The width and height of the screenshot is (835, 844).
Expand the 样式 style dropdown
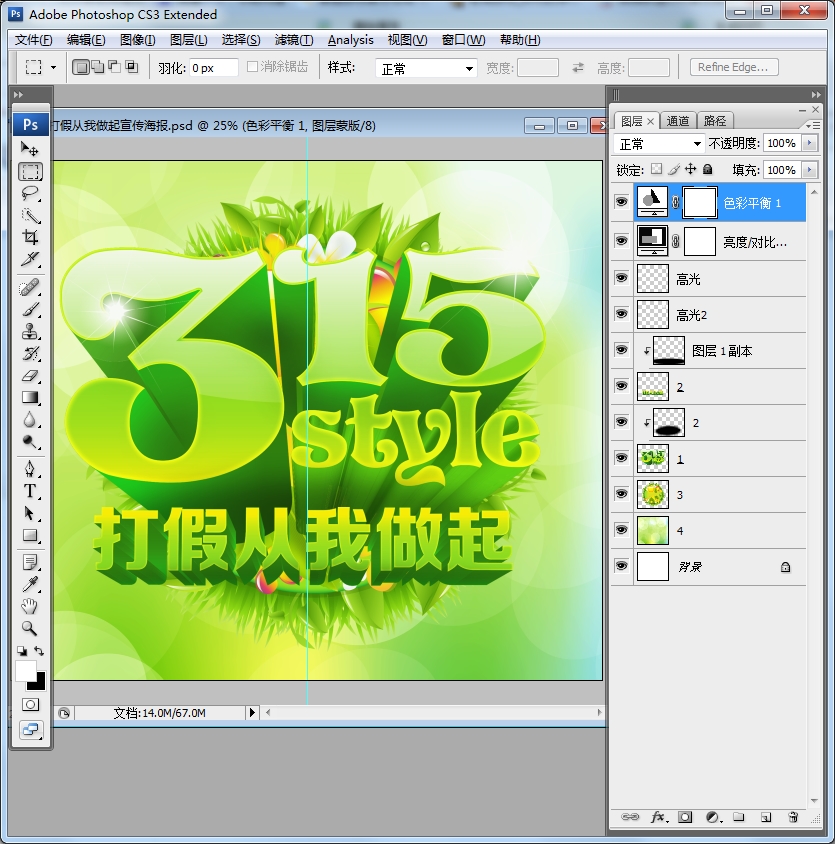coord(427,69)
